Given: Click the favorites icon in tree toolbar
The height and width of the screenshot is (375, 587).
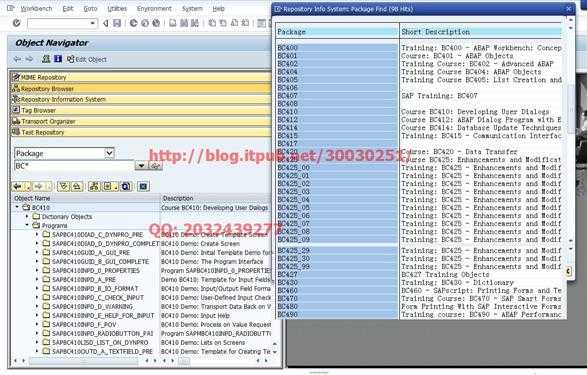Looking at the screenshot, I should point(108,186).
